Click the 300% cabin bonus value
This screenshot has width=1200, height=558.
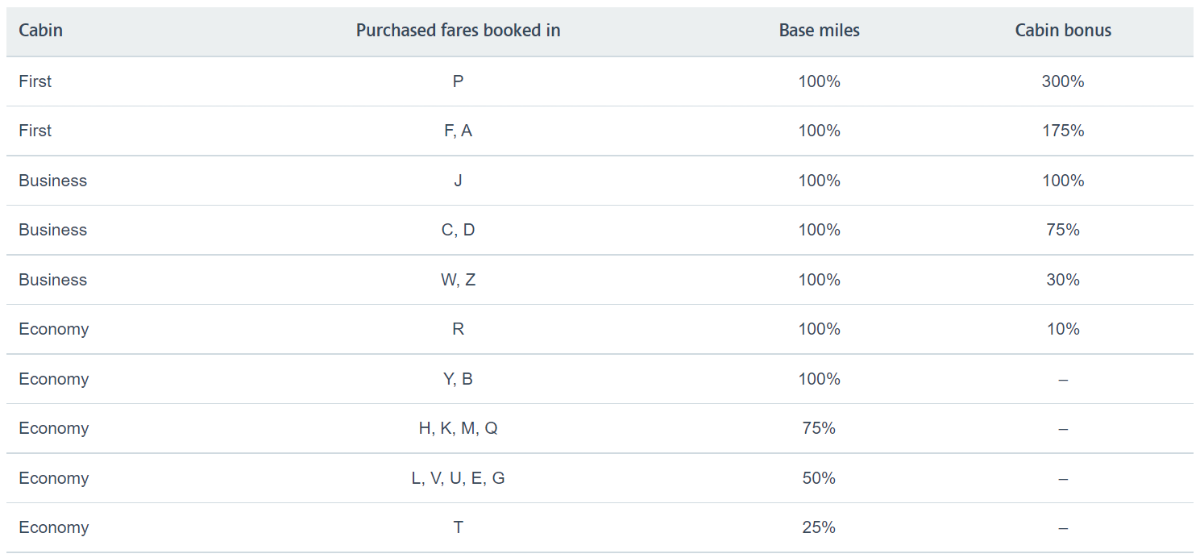pos(1063,81)
